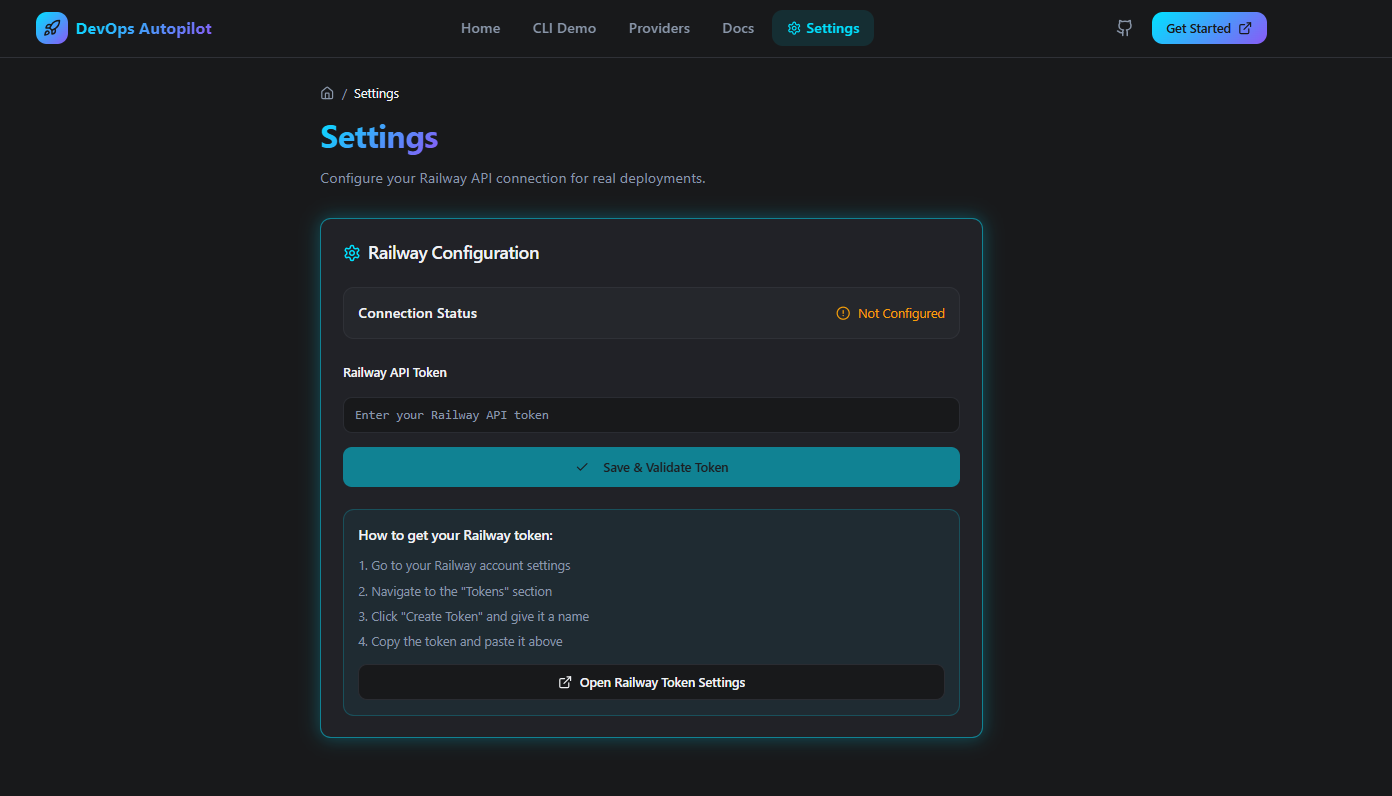Click the Not Configured warning icon
Image resolution: width=1392 pixels, height=796 pixels.
843,313
